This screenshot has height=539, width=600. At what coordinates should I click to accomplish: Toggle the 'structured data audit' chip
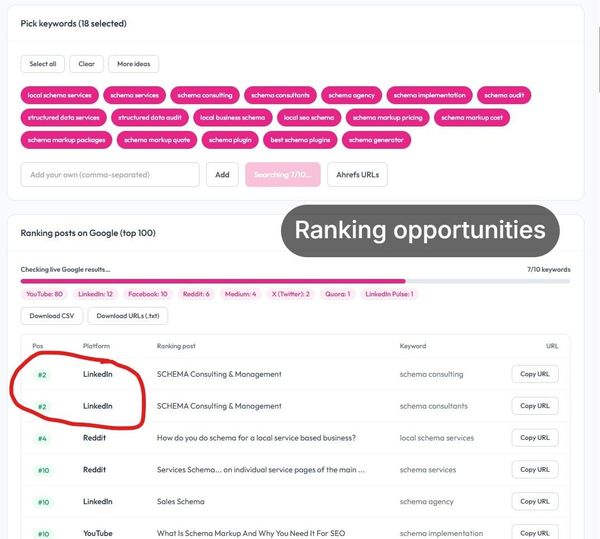pos(150,117)
